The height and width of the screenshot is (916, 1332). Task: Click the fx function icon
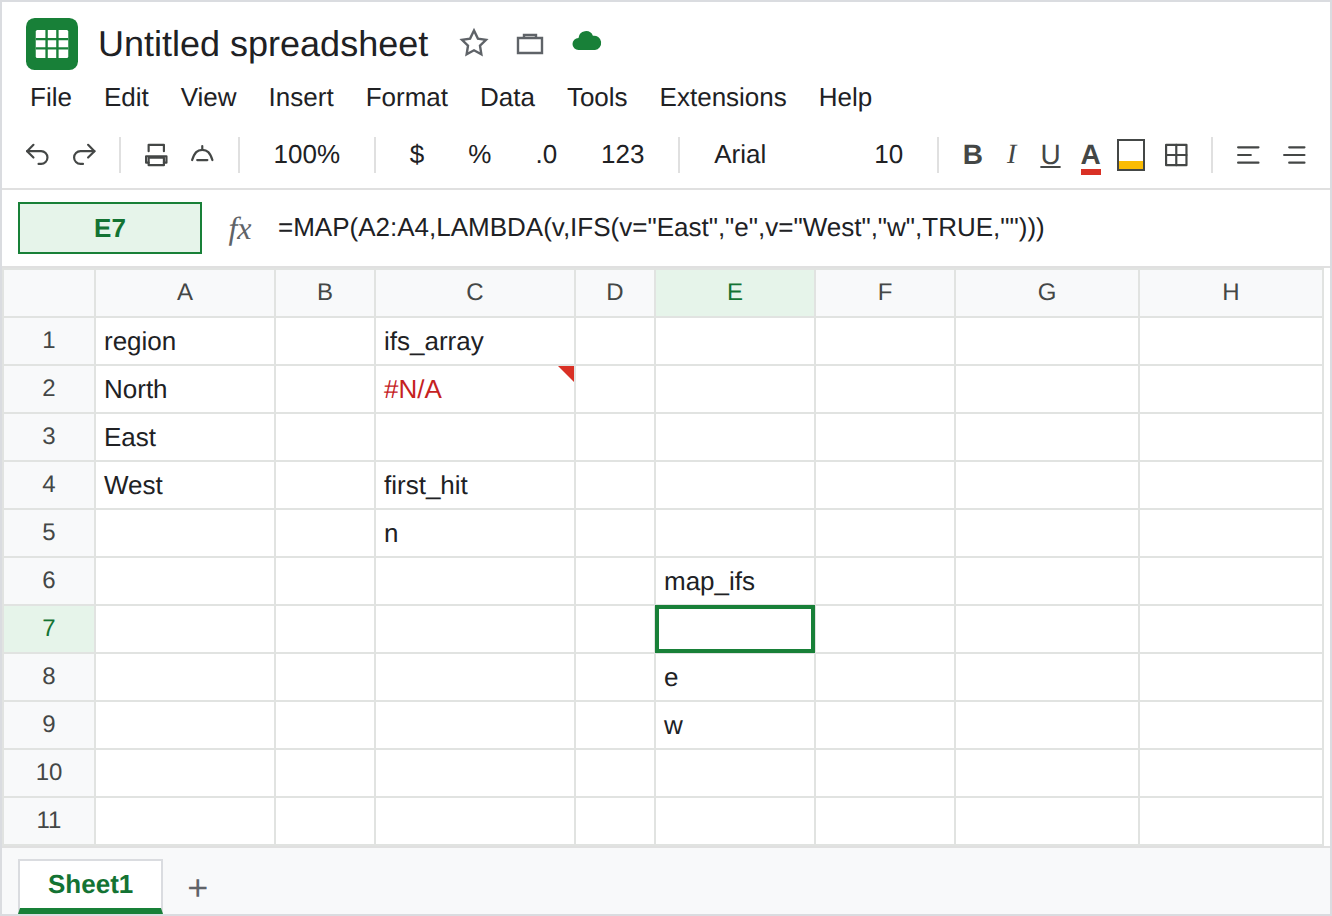point(240,229)
